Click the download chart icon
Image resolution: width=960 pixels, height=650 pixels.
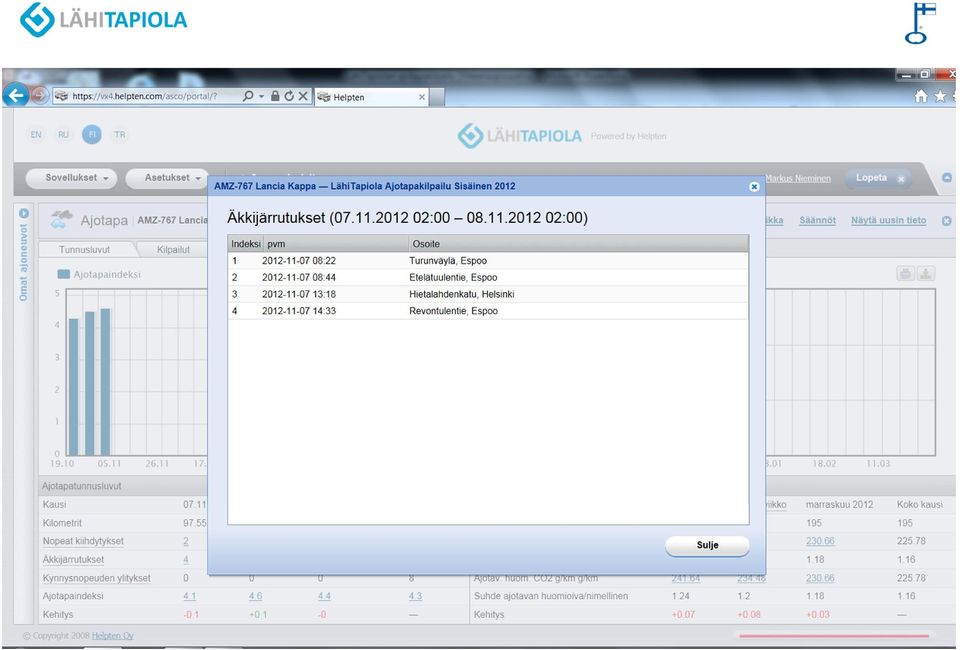click(x=926, y=274)
